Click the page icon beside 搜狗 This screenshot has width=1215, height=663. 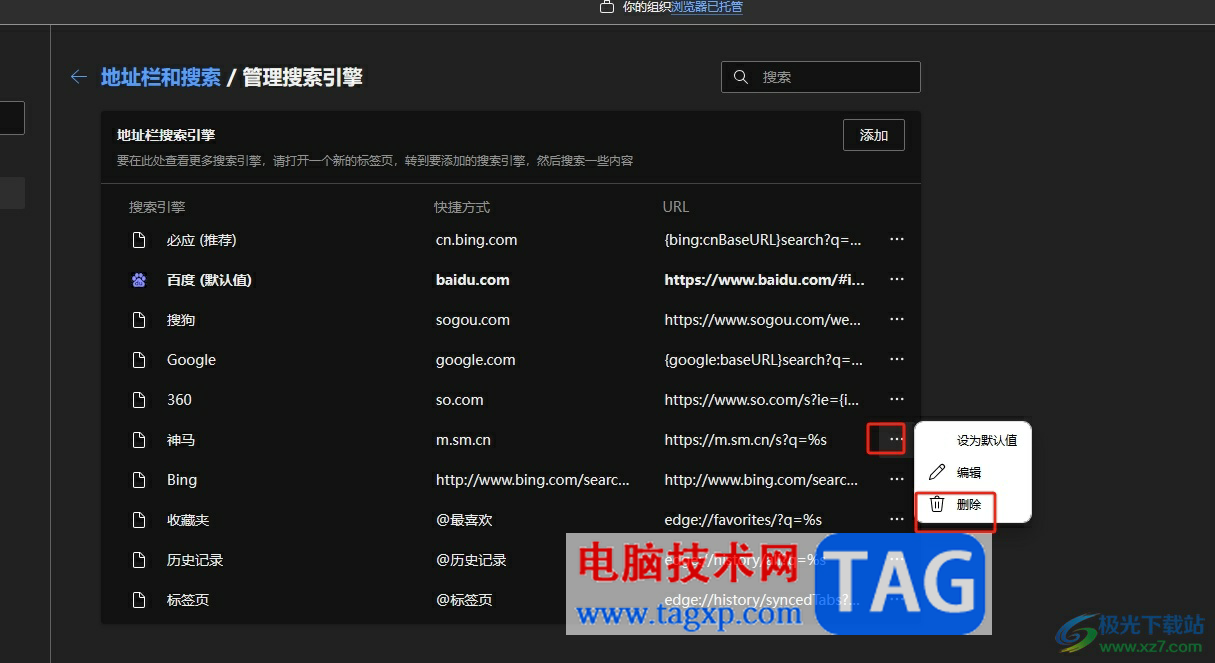click(139, 320)
